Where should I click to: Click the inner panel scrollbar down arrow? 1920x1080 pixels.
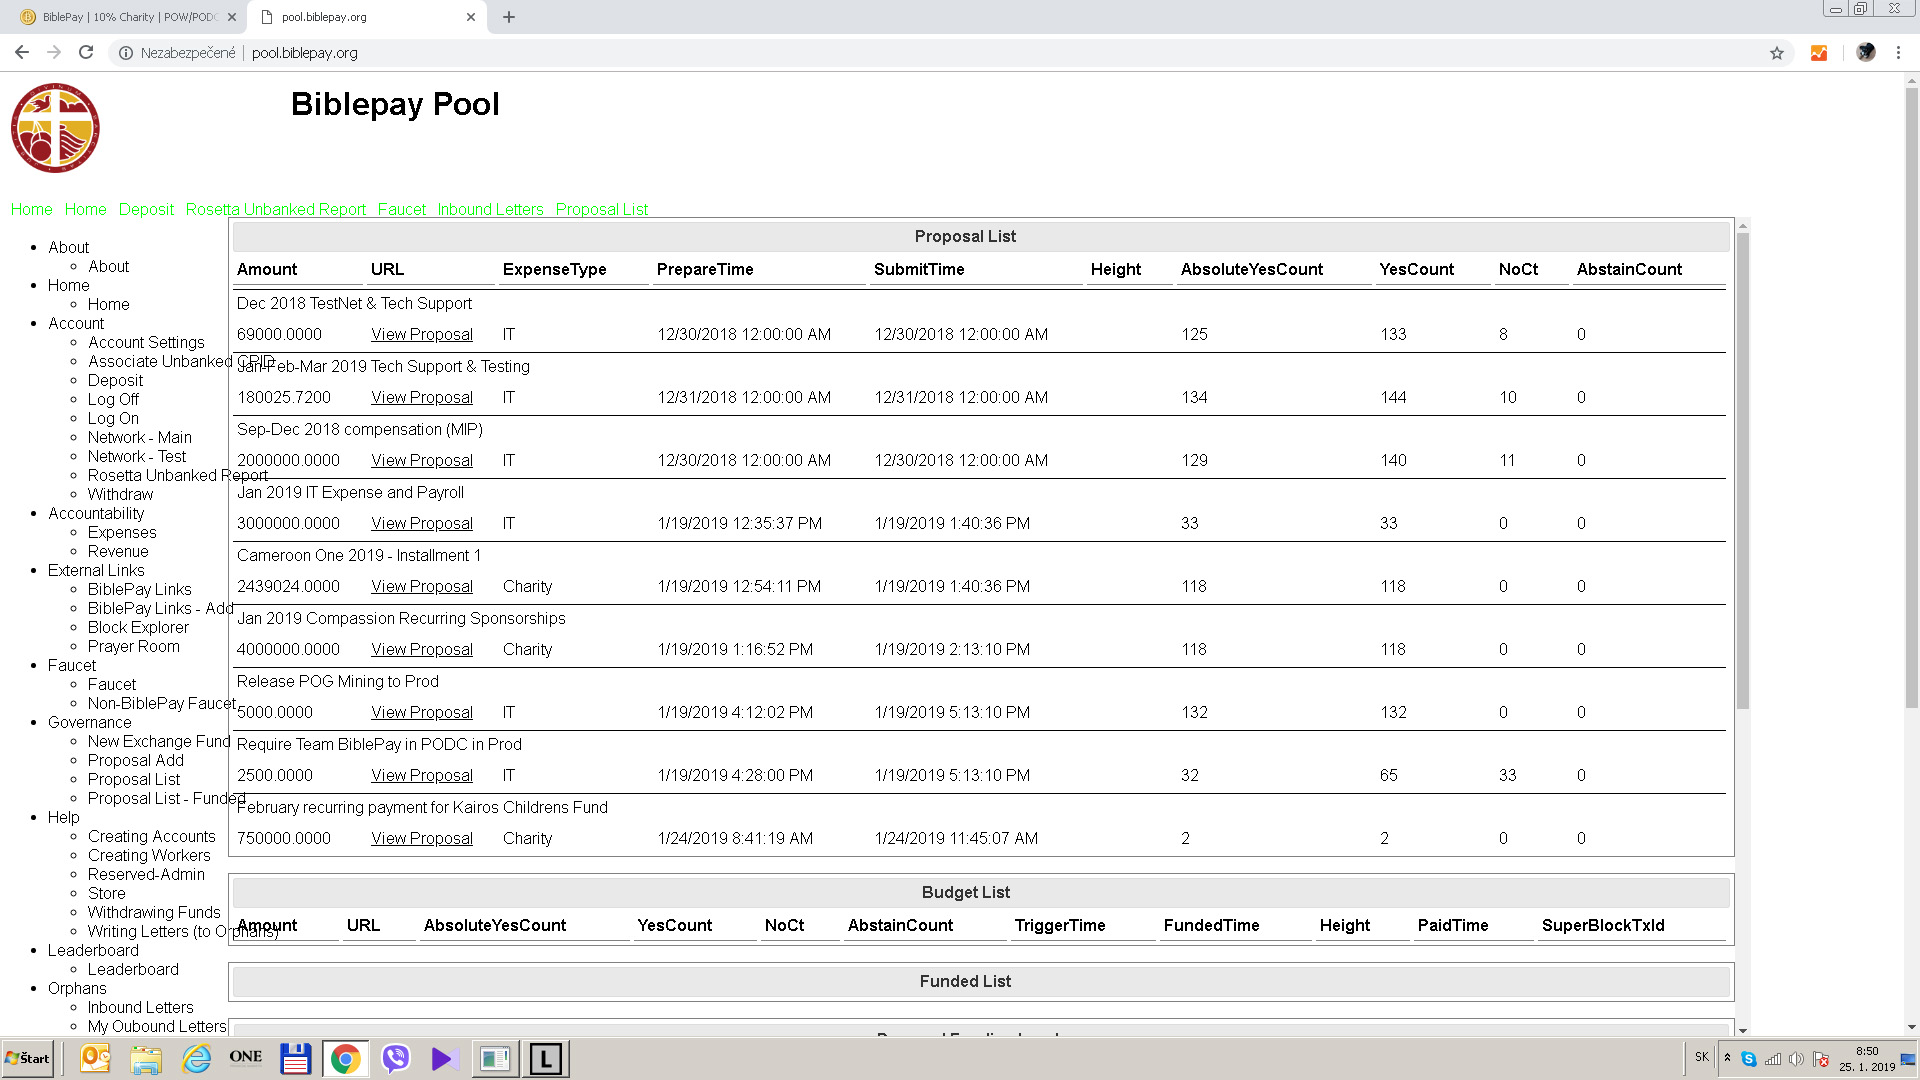pyautogui.click(x=1743, y=1030)
